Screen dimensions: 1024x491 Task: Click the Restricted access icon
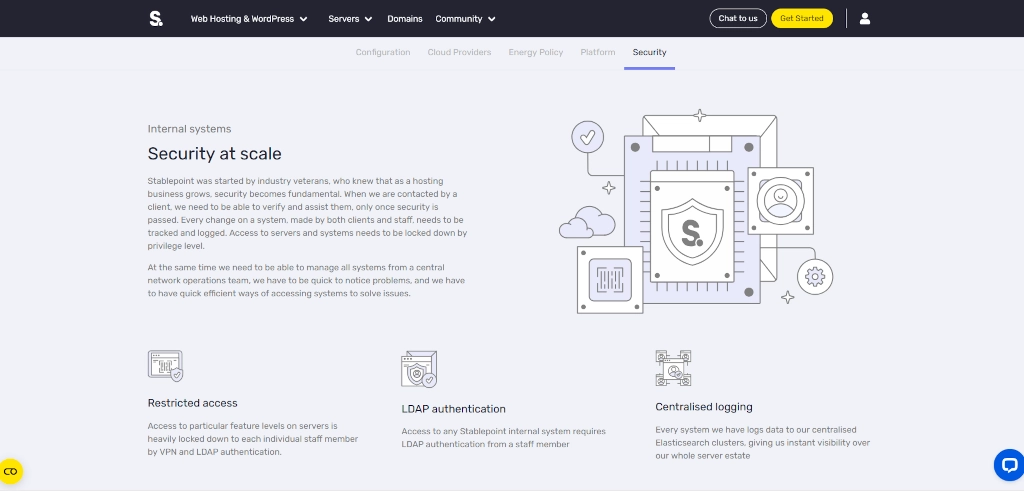pyautogui.click(x=165, y=366)
